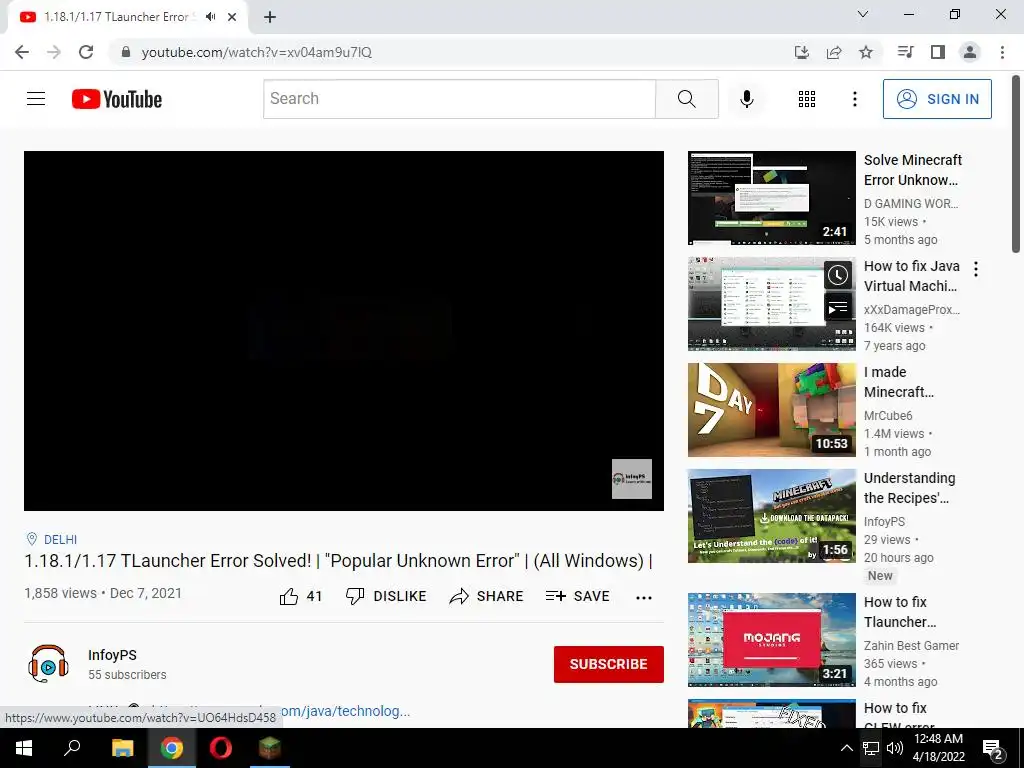This screenshot has width=1024, height=768.
Task: Open menu for How to fix Java video
Action: tap(976, 268)
